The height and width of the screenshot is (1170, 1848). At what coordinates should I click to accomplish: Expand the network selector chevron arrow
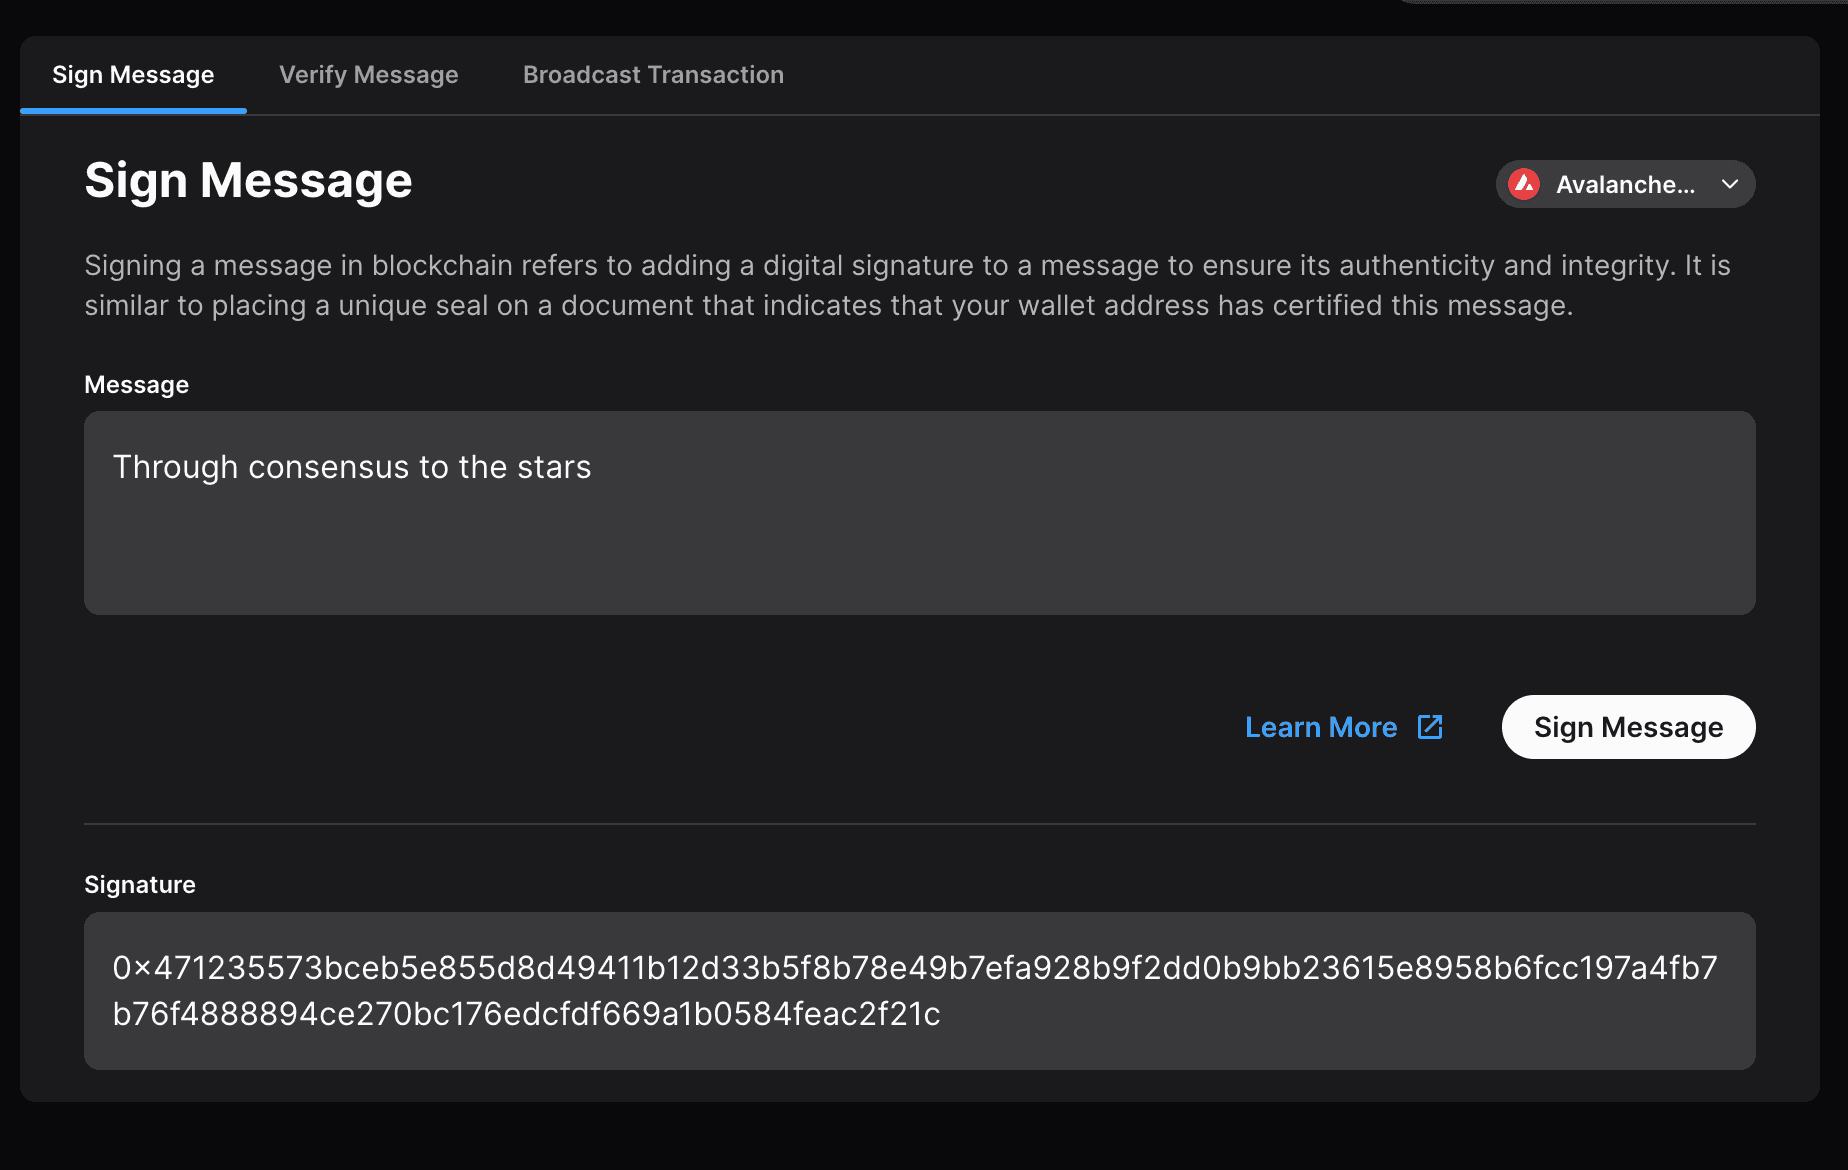pyautogui.click(x=1730, y=184)
